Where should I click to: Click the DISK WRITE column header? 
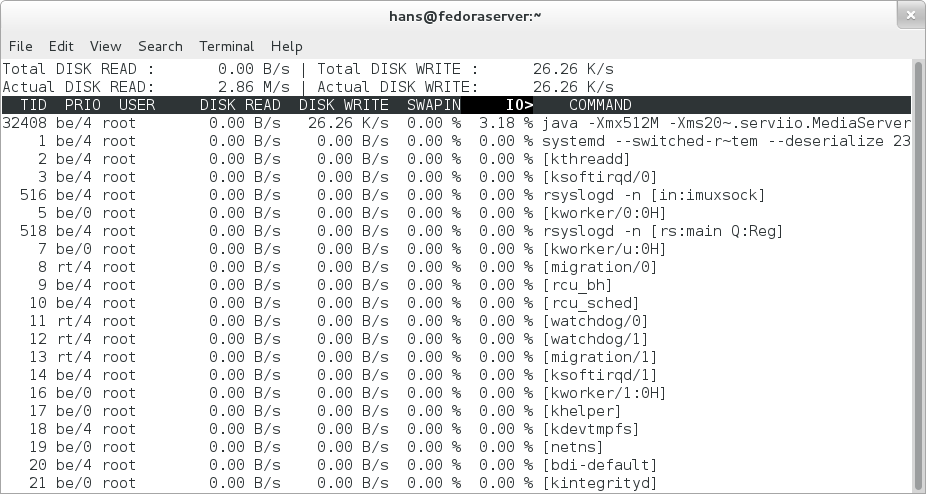tap(343, 105)
